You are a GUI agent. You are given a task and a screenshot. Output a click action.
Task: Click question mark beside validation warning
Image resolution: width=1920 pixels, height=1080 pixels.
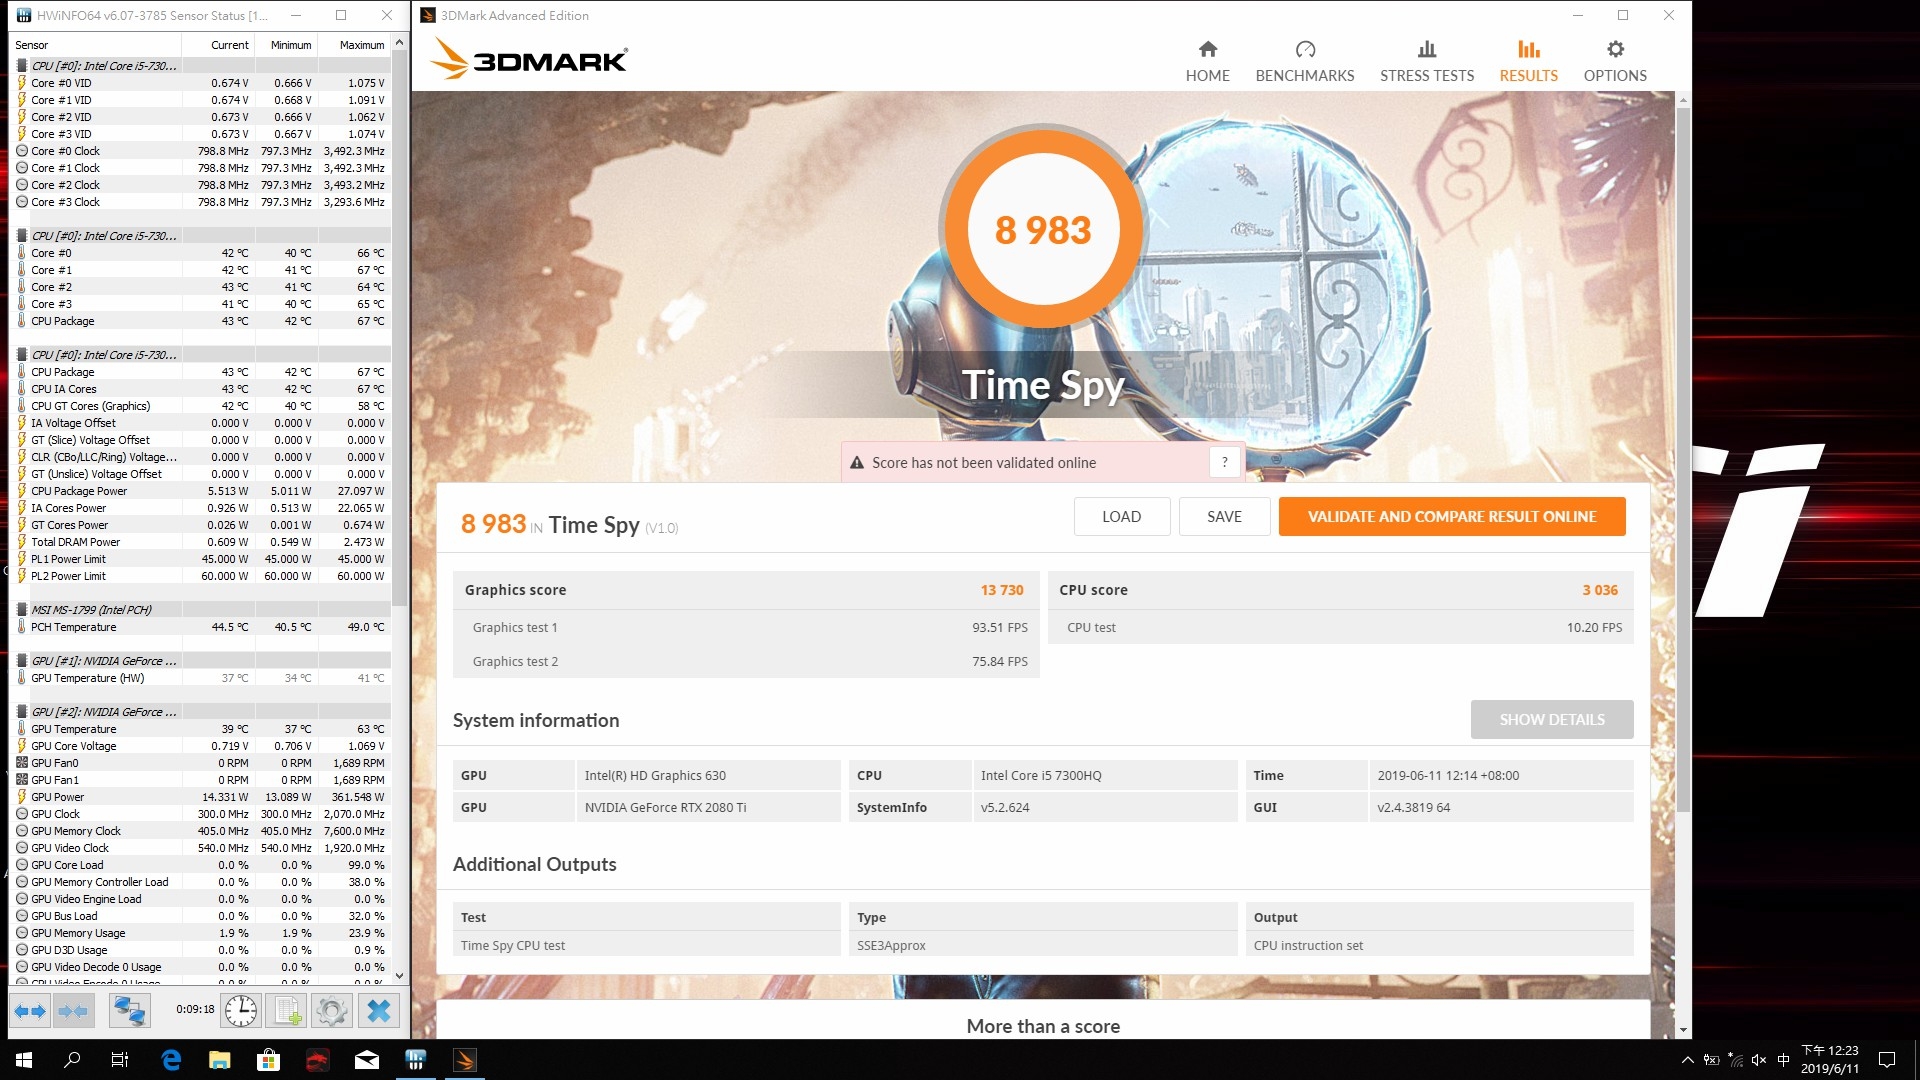pyautogui.click(x=1224, y=462)
